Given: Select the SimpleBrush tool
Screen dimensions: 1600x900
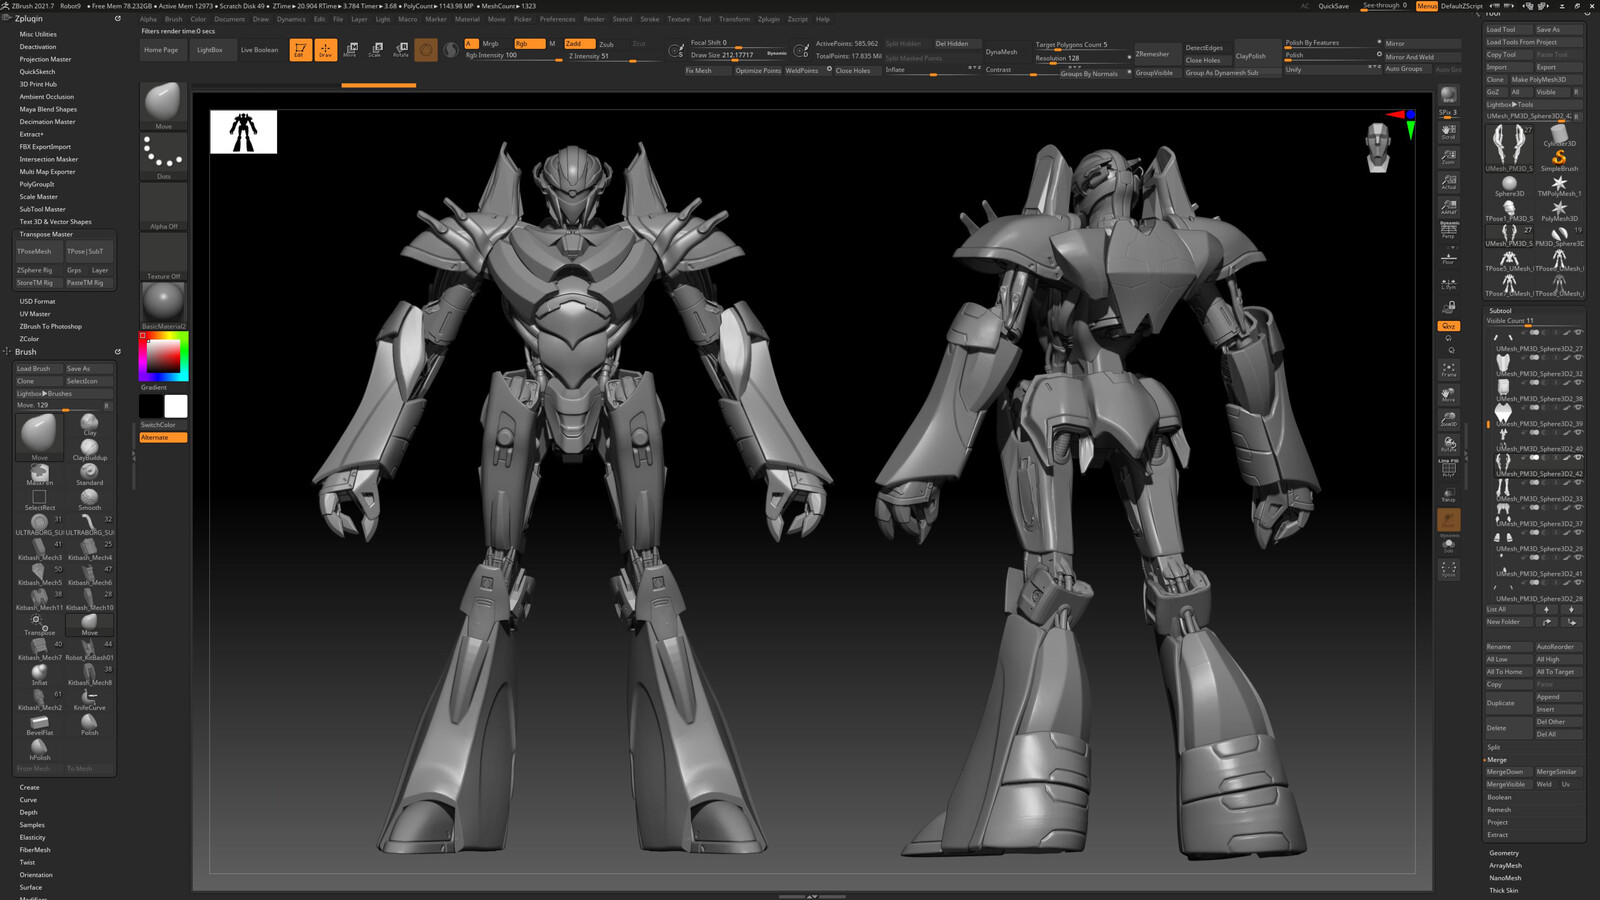Looking at the screenshot, I should (x=1559, y=160).
